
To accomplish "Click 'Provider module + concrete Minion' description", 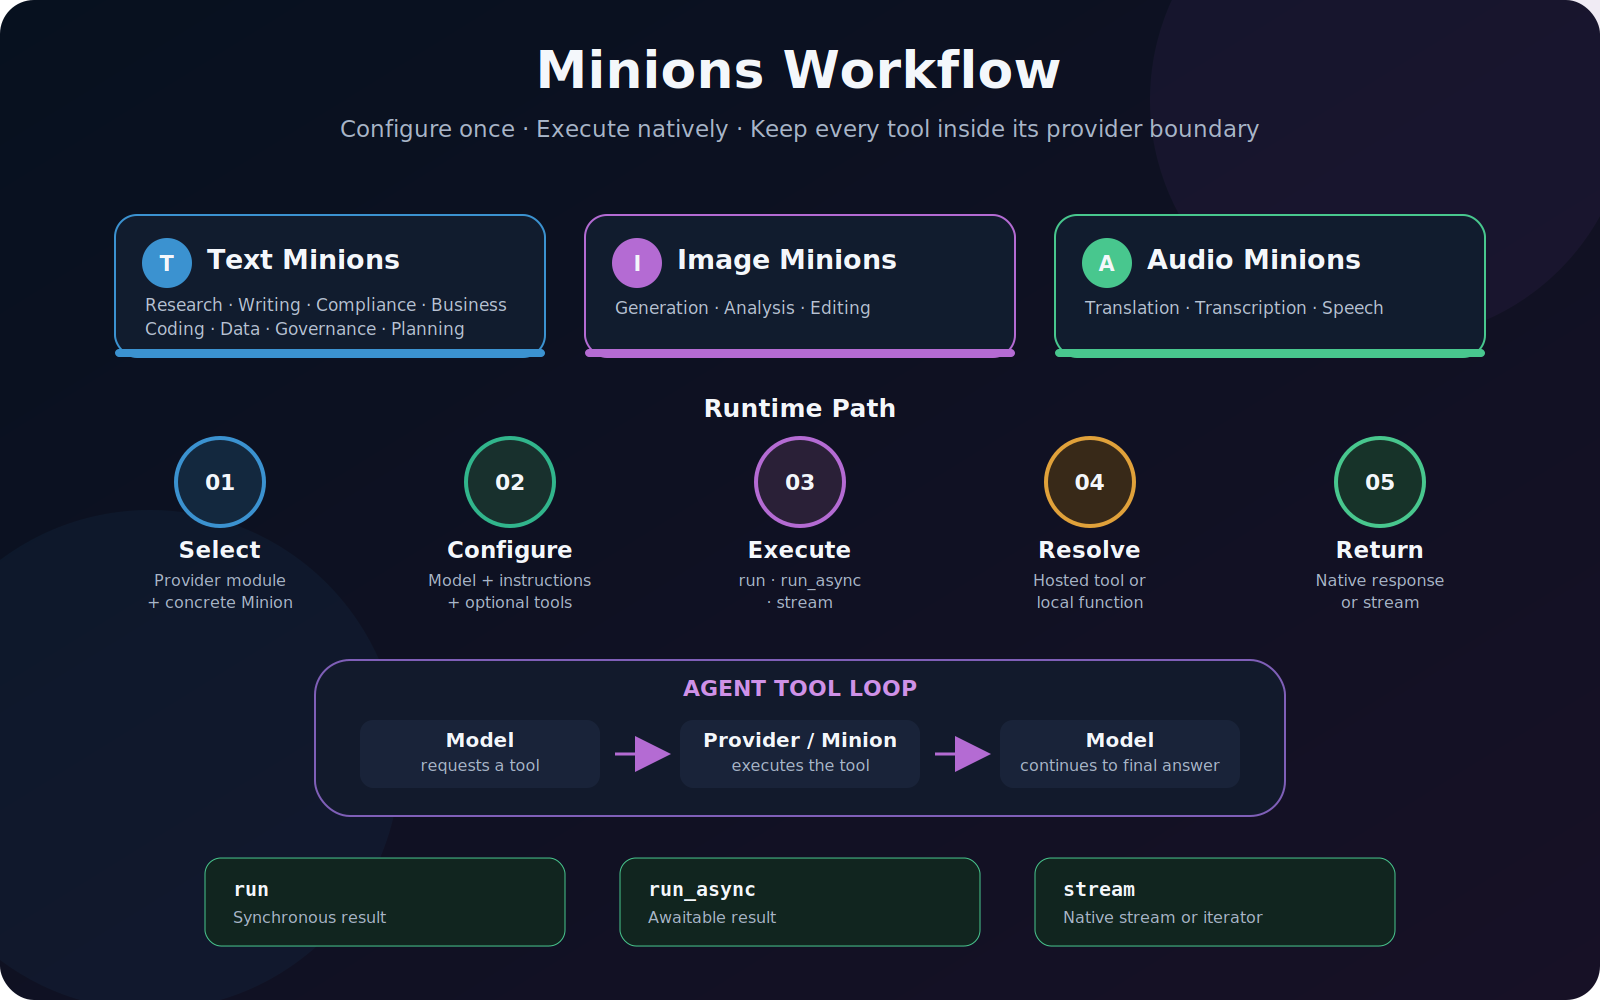I will [x=220, y=591].
